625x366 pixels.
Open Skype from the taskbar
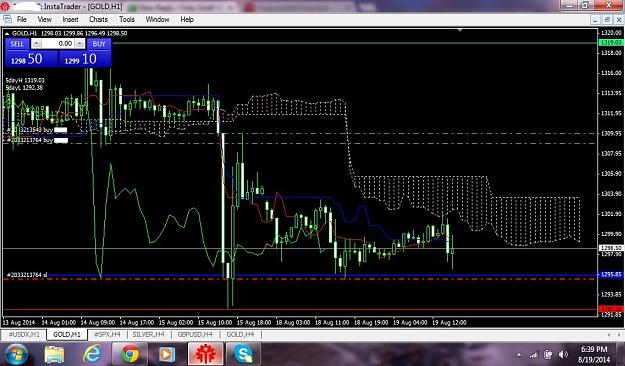pos(243,354)
